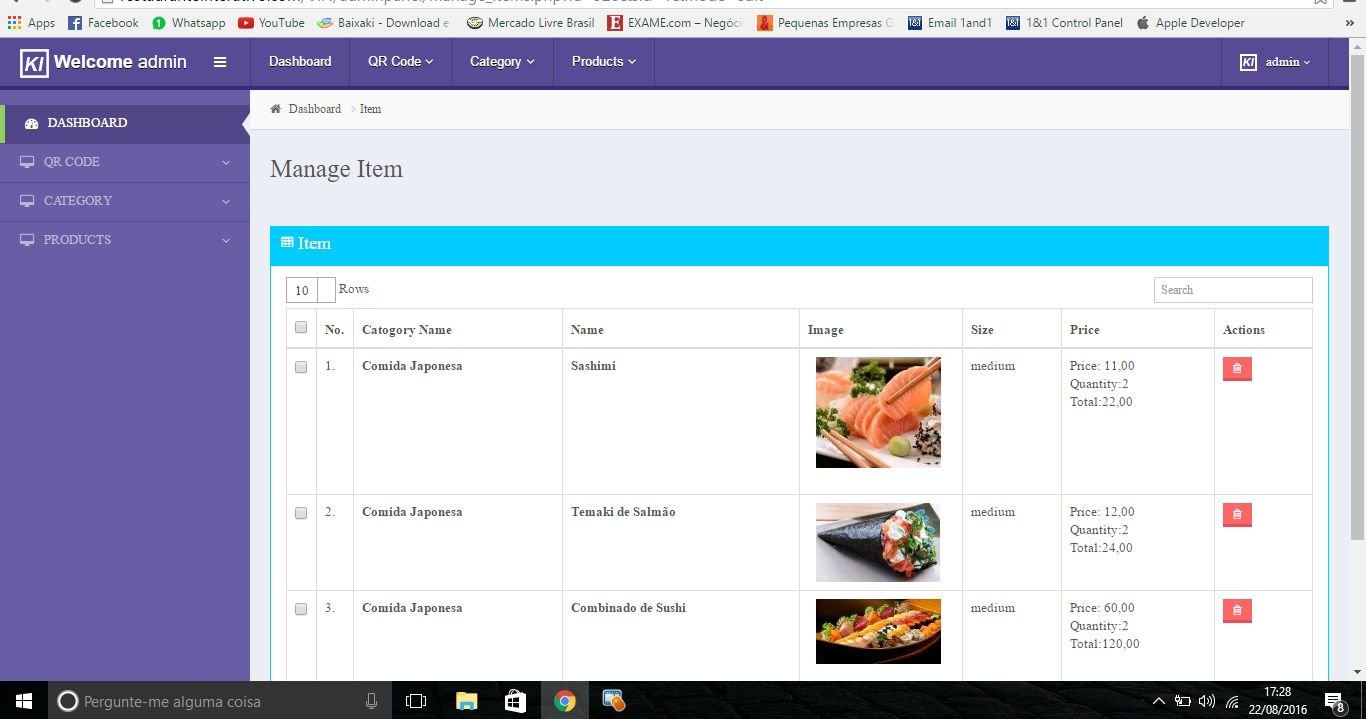Click the home icon in breadcrumb
Image resolution: width=1366 pixels, height=719 pixels.
coord(276,108)
